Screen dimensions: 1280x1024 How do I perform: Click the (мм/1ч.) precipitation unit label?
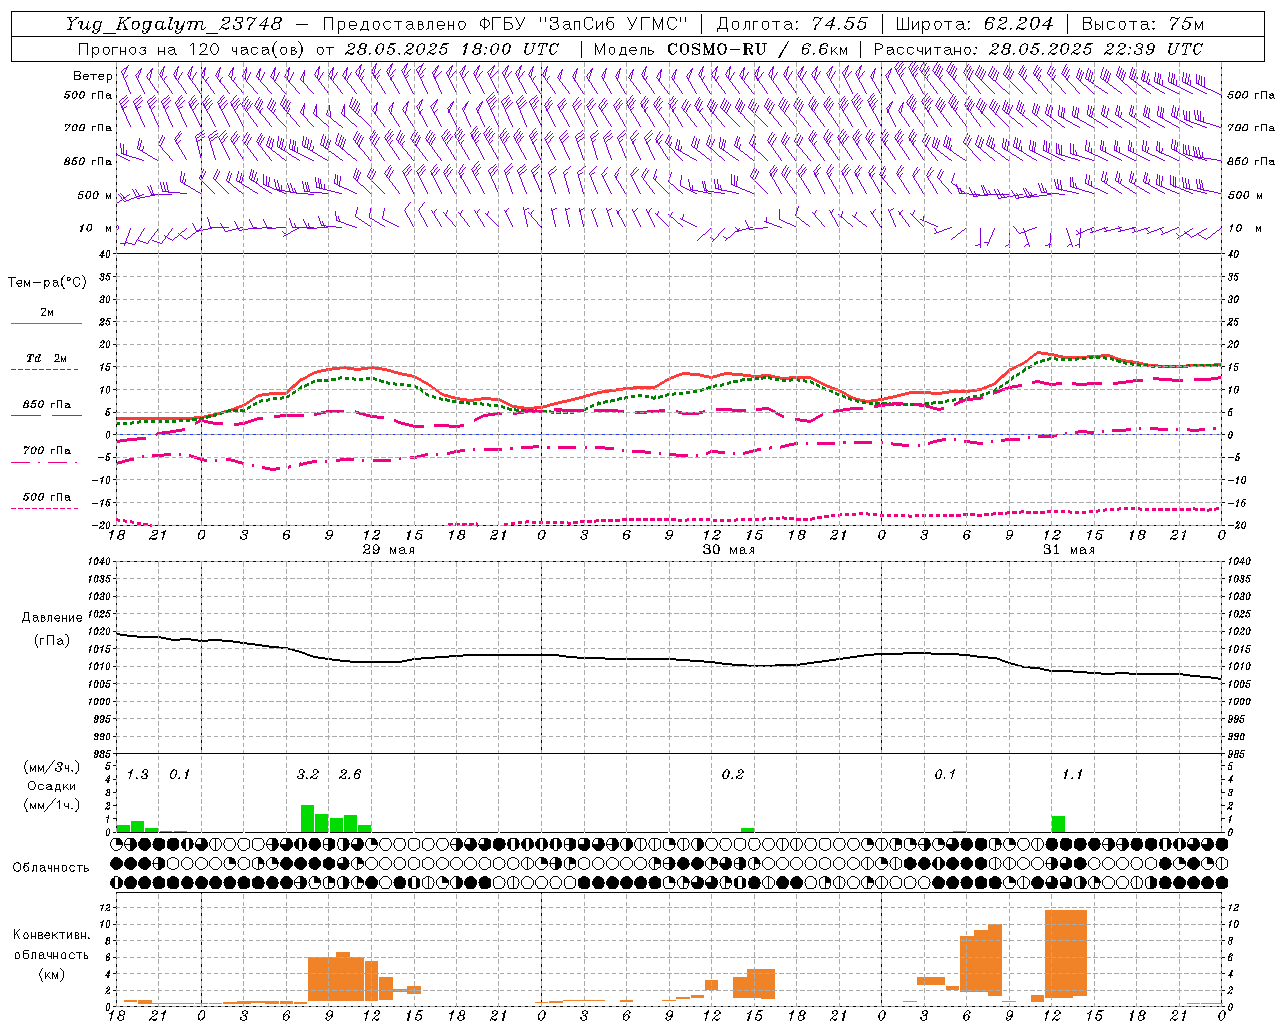pyautogui.click(x=51, y=804)
